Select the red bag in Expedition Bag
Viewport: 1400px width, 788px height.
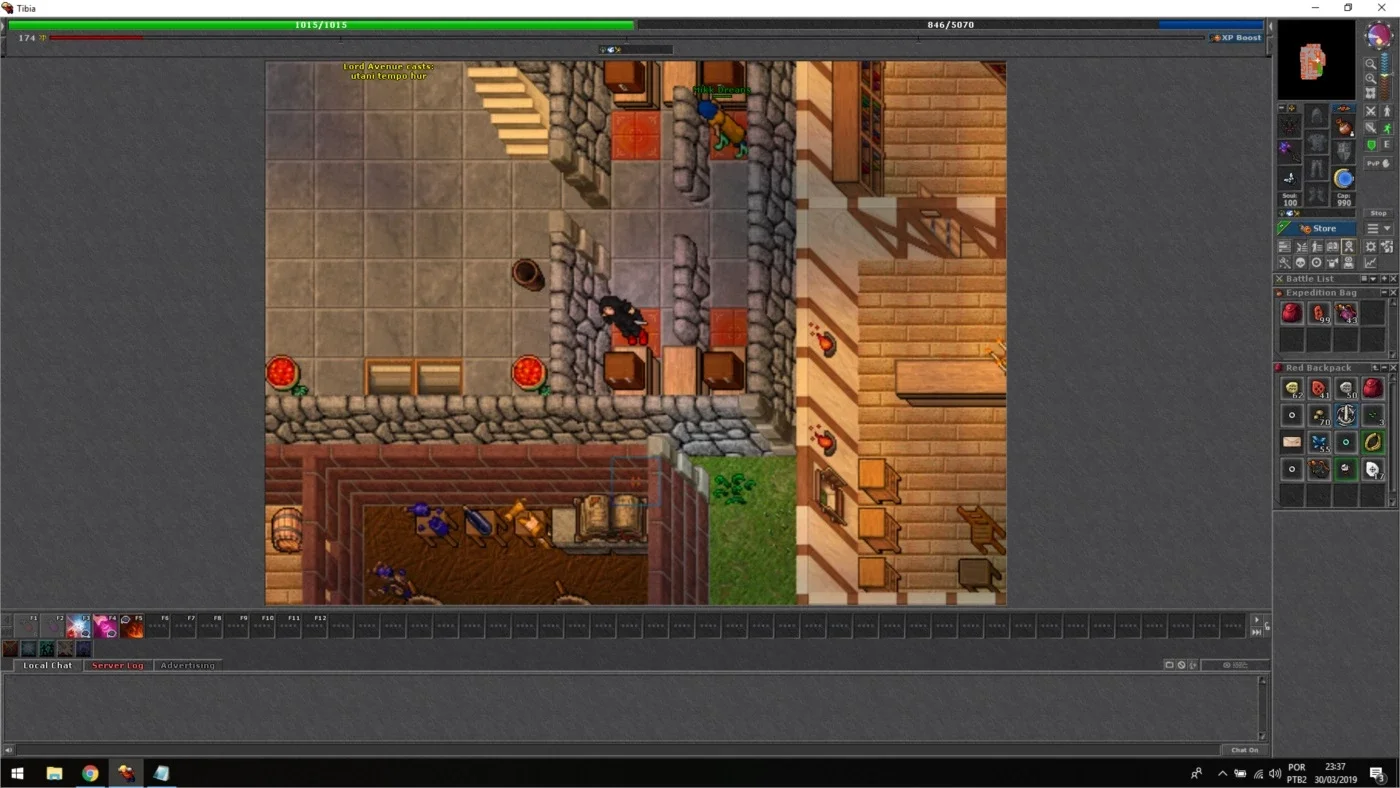(x=1292, y=313)
